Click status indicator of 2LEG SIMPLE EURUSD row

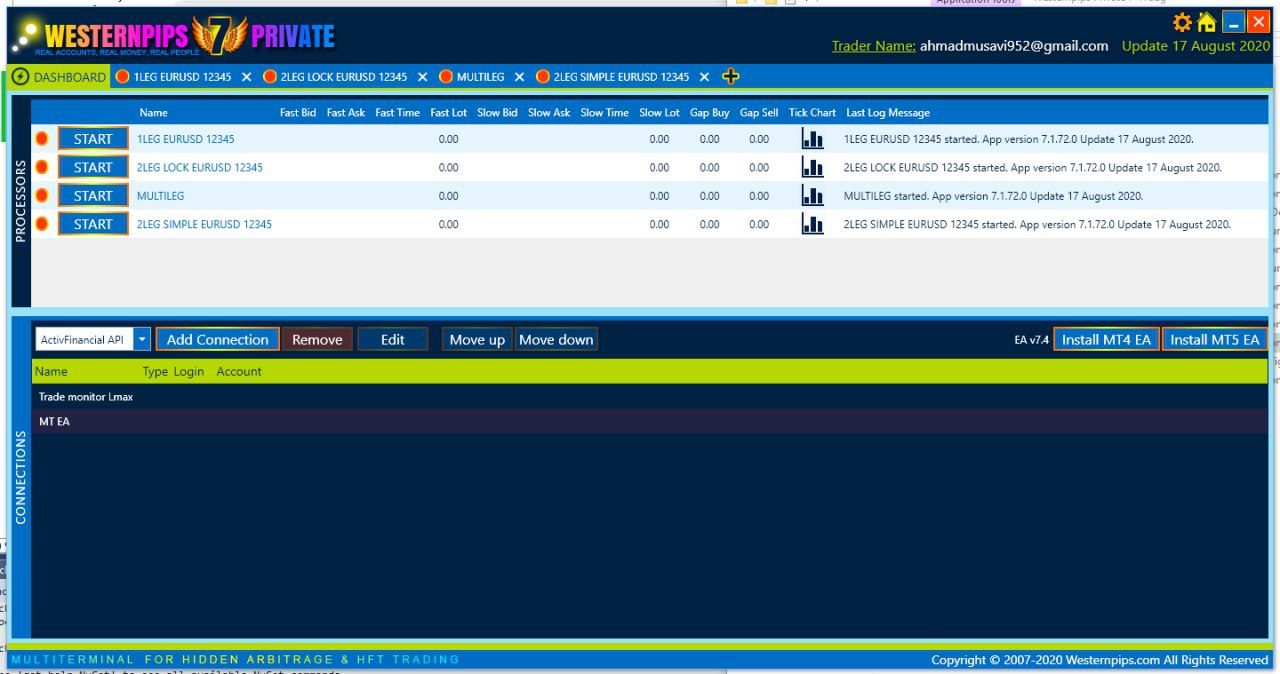[x=42, y=224]
